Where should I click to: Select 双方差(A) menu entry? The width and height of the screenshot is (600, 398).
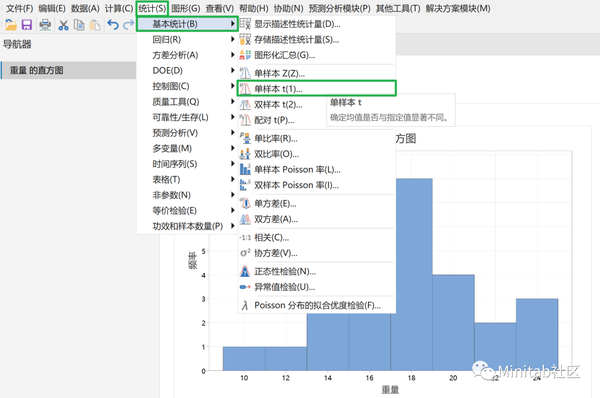point(317,219)
